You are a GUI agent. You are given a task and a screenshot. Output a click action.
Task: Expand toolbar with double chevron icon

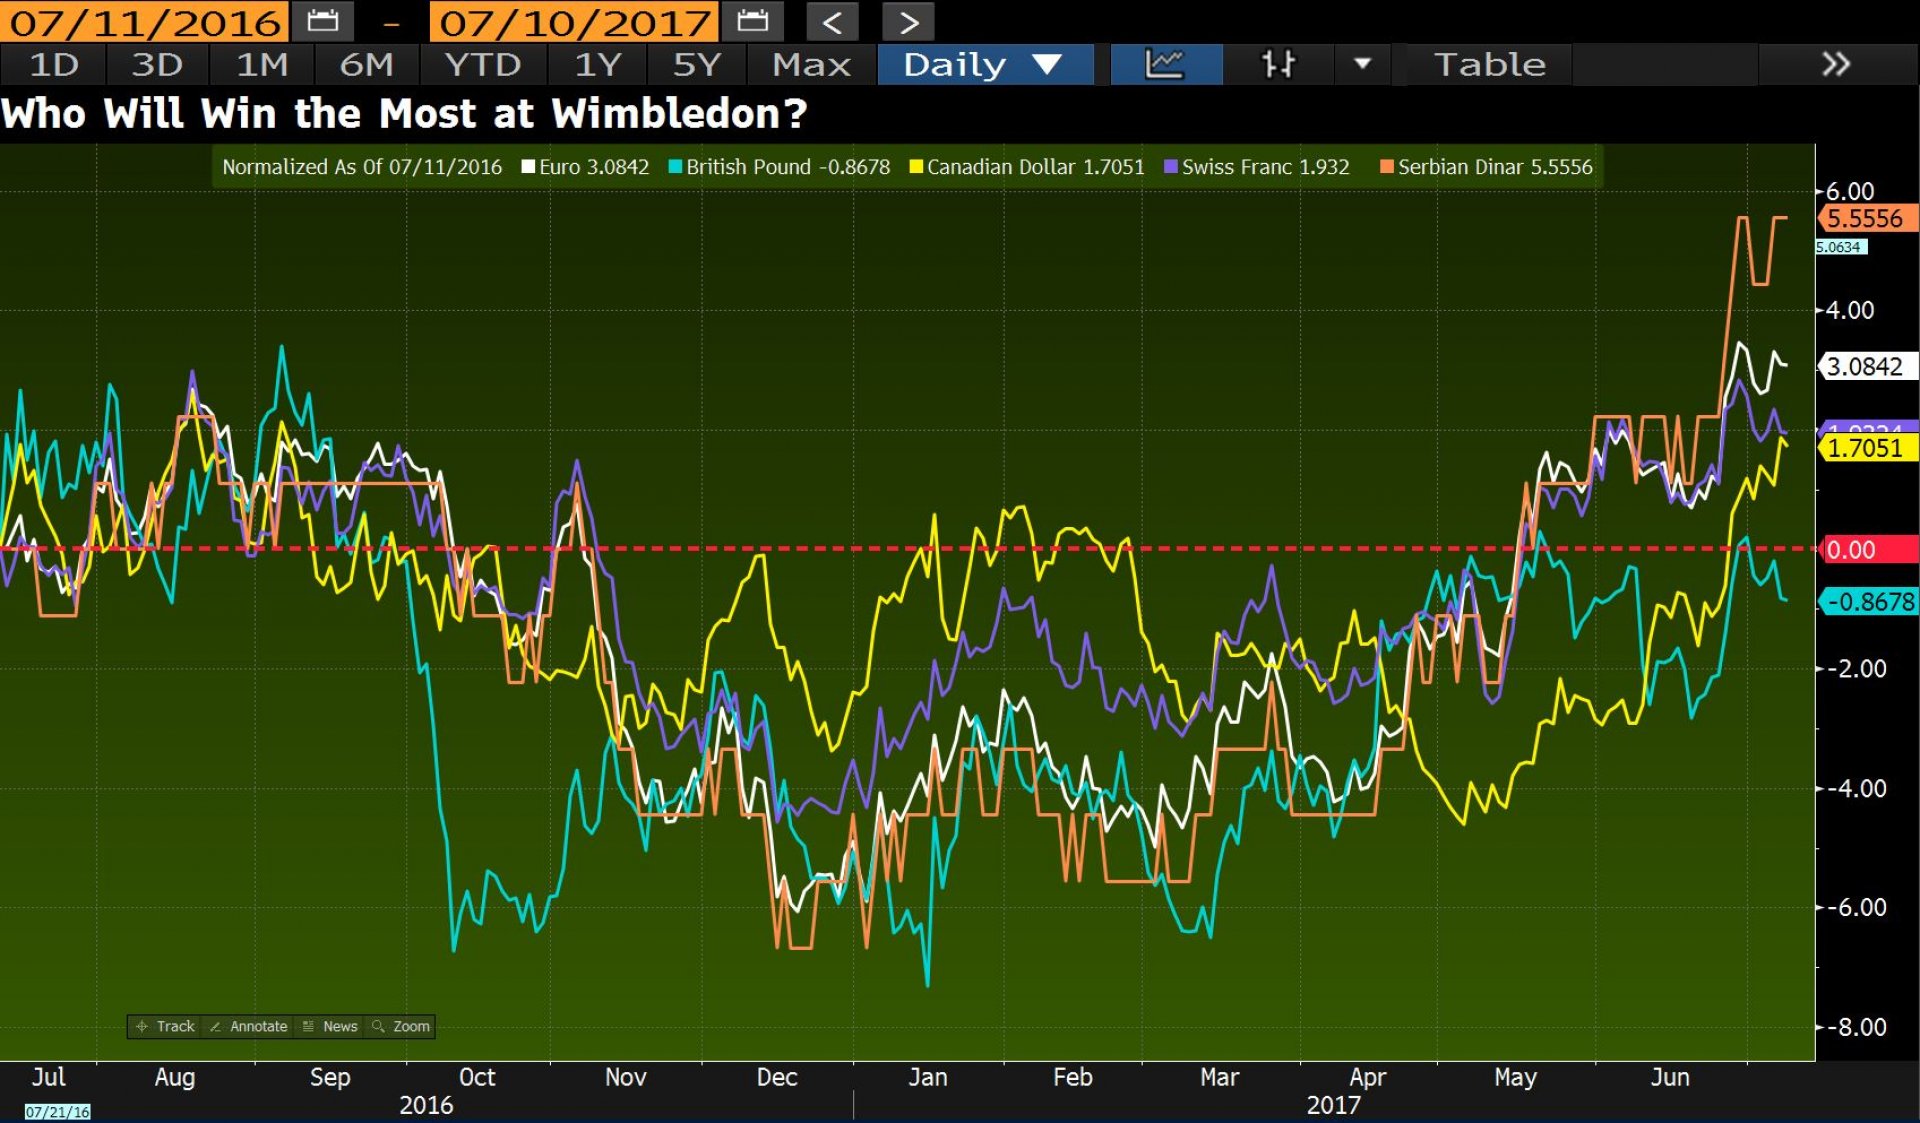pos(1836,65)
